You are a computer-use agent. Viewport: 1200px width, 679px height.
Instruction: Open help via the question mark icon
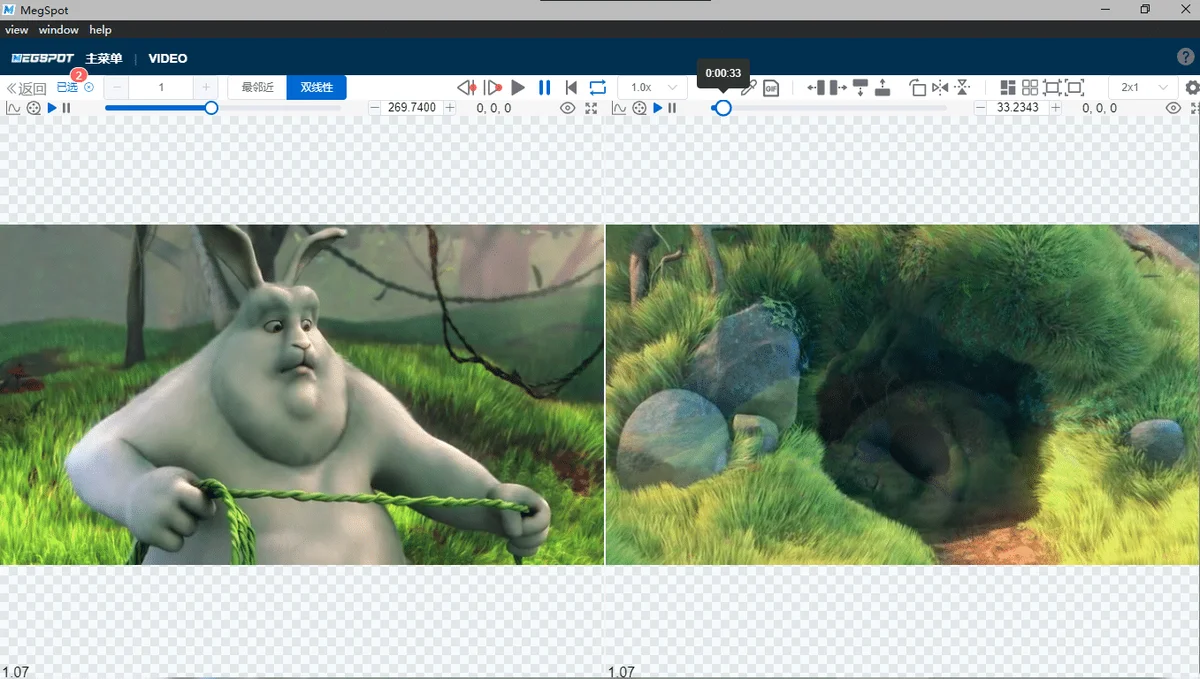pos(1186,58)
